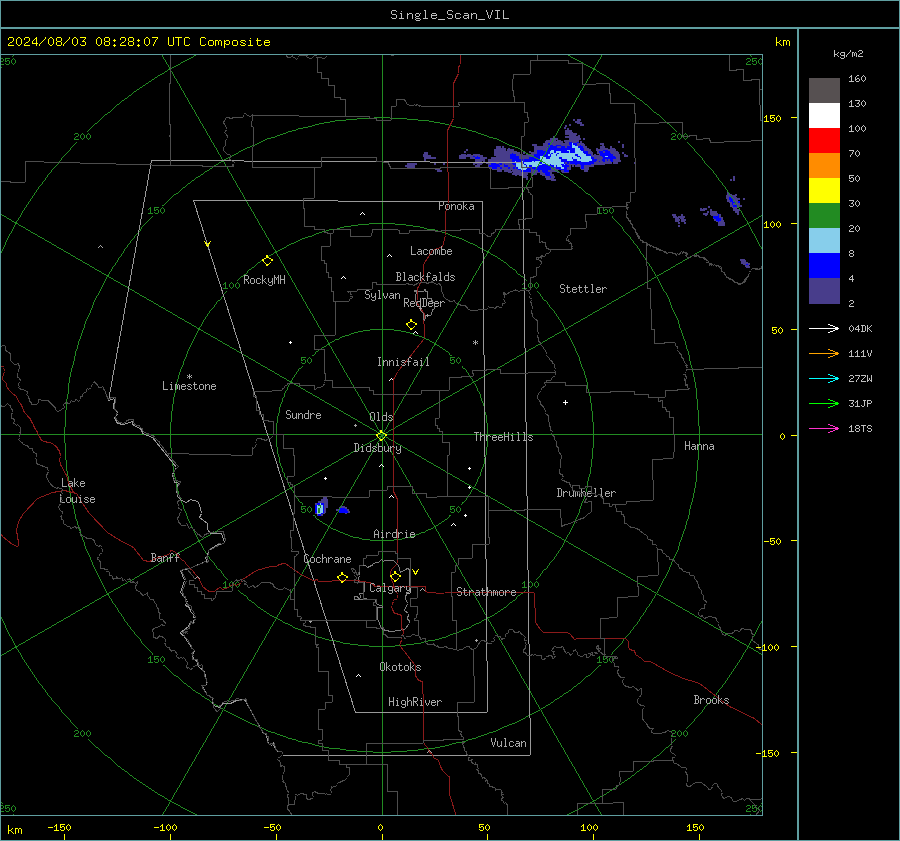900x841 pixels.
Task: Click the Airdrie city label
Action: 394,534
